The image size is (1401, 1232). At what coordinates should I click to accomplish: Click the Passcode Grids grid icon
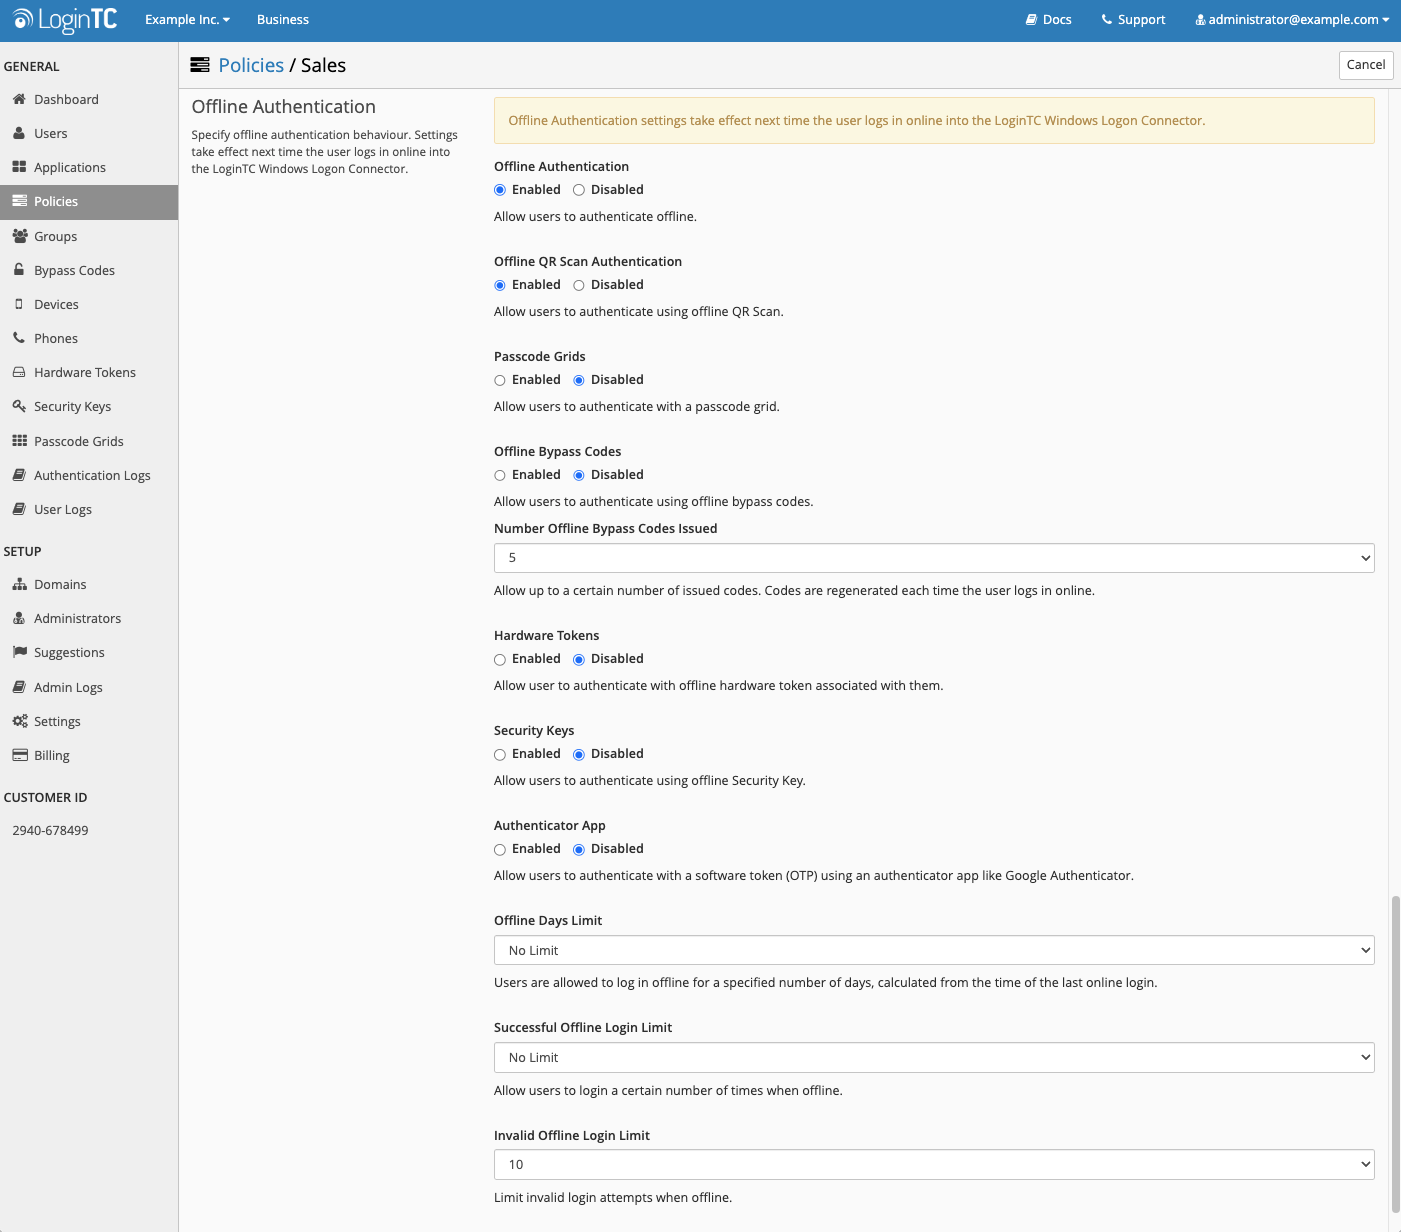click(19, 441)
